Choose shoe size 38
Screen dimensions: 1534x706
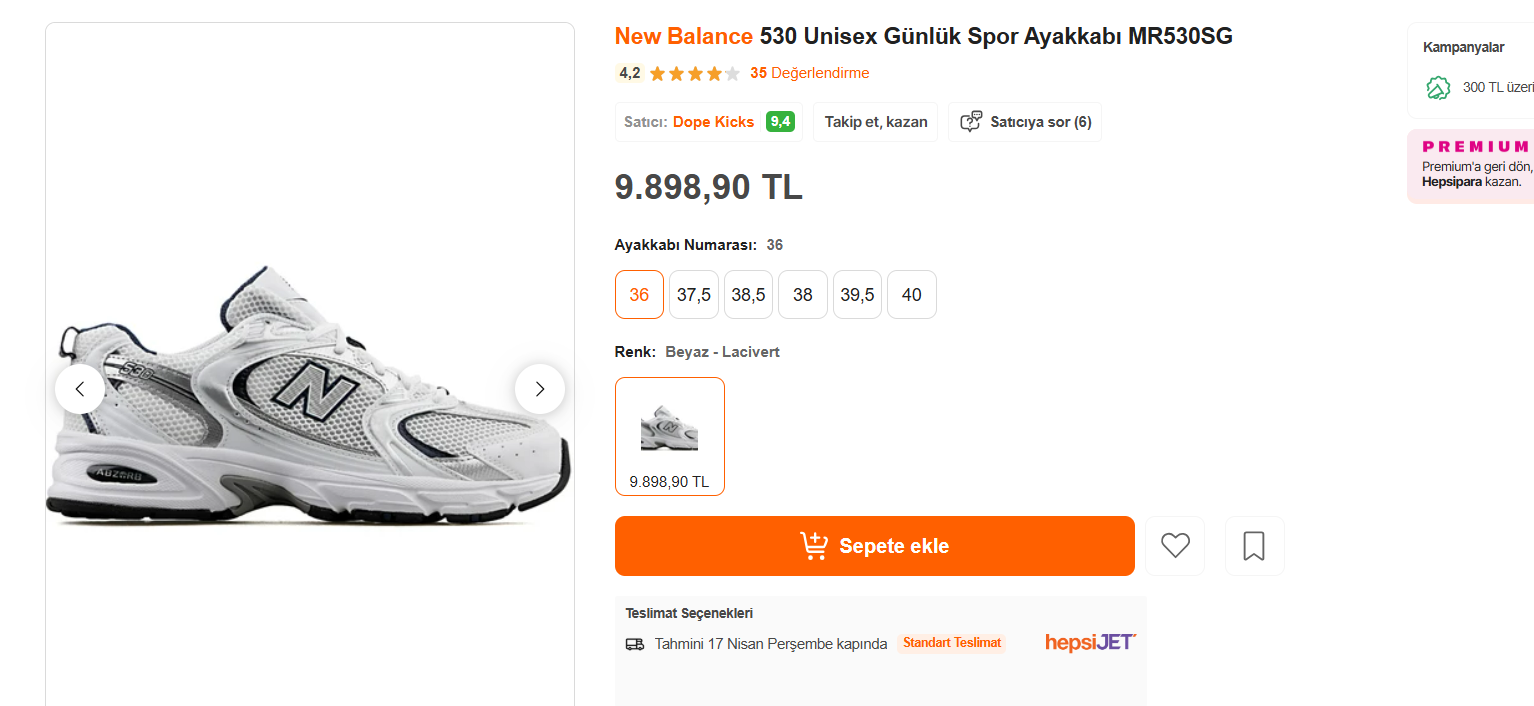(x=803, y=295)
